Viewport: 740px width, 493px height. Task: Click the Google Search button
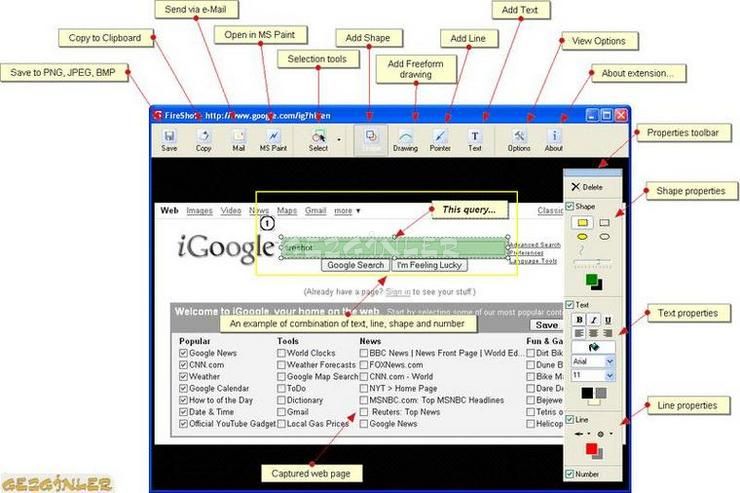[x=355, y=265]
